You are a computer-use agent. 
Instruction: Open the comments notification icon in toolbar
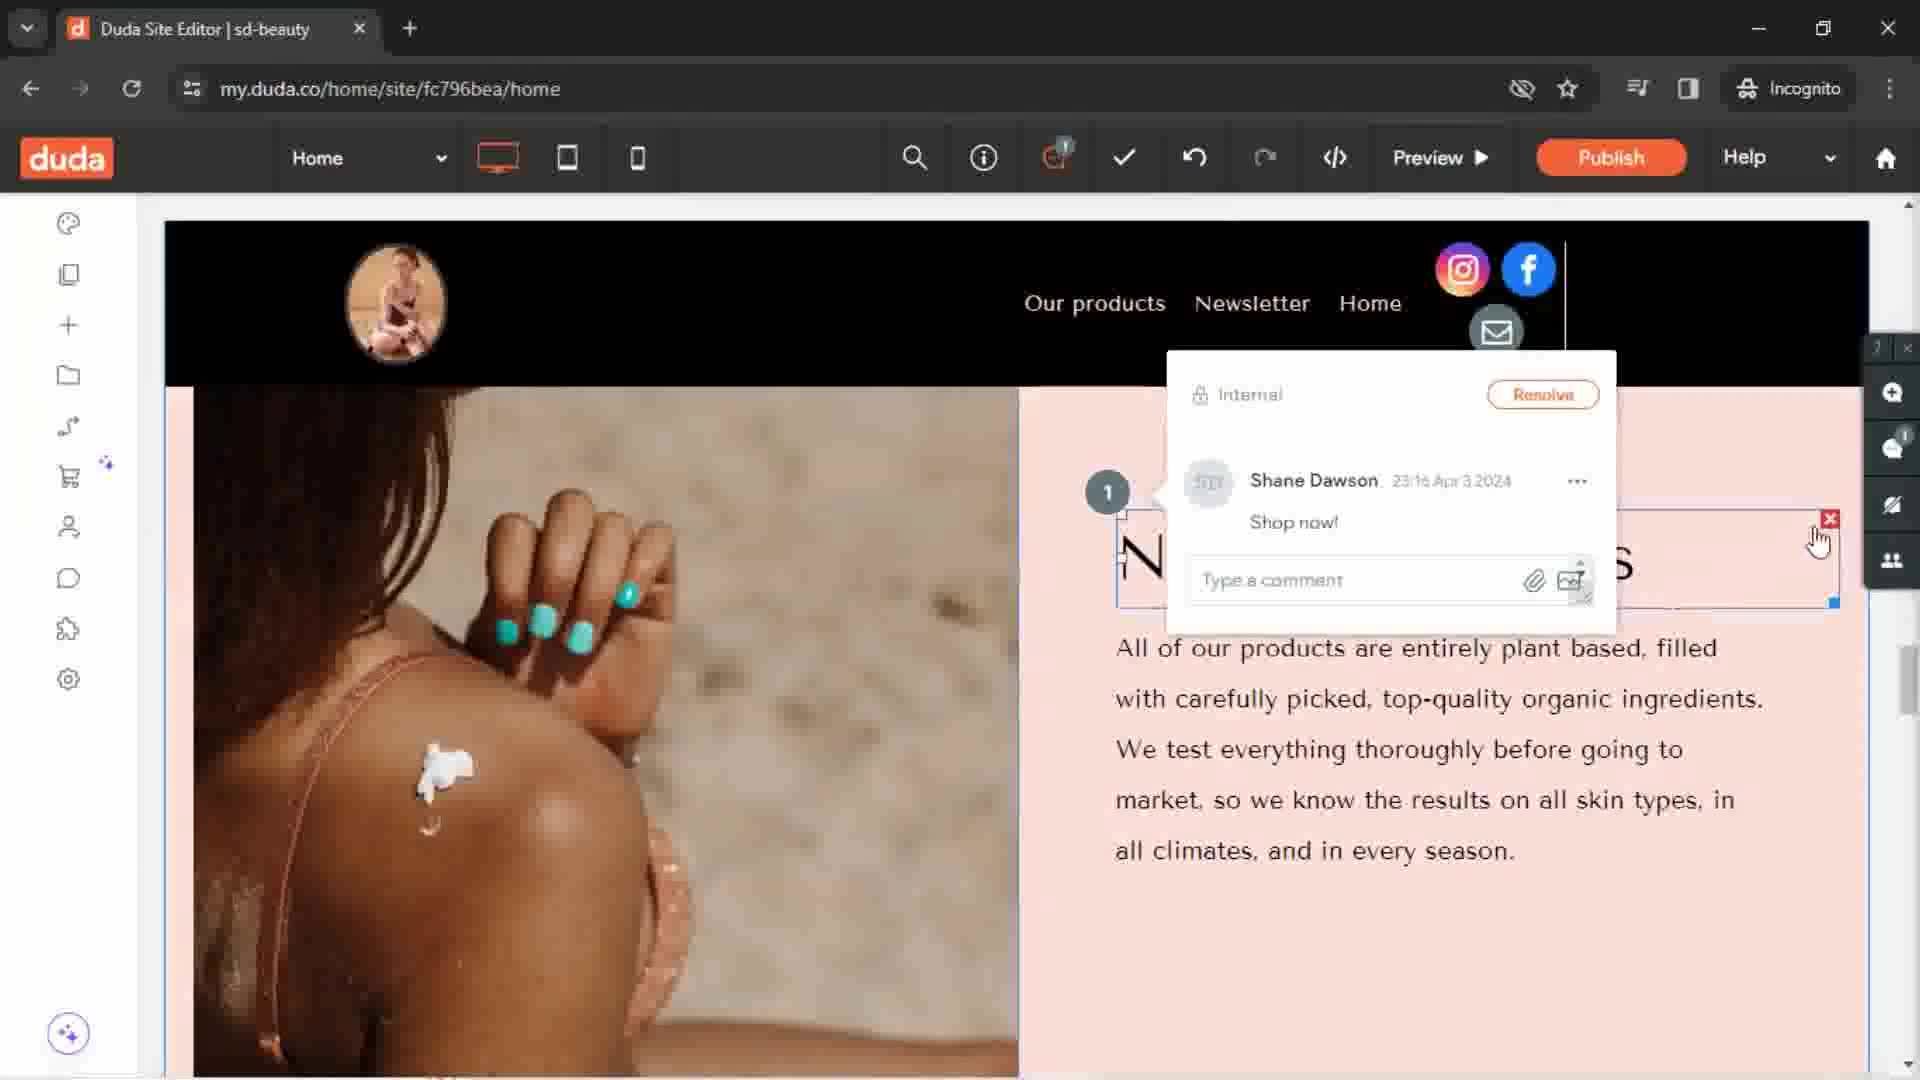click(1055, 155)
